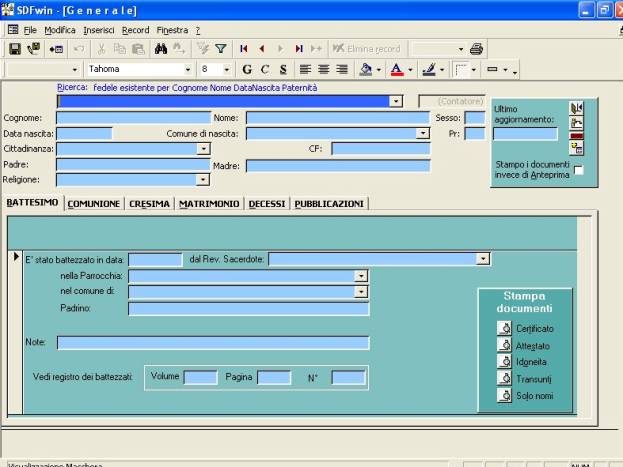Screen dimensions: 623x467
Task: Click the funnel filter icon
Action: [x=221, y=49]
